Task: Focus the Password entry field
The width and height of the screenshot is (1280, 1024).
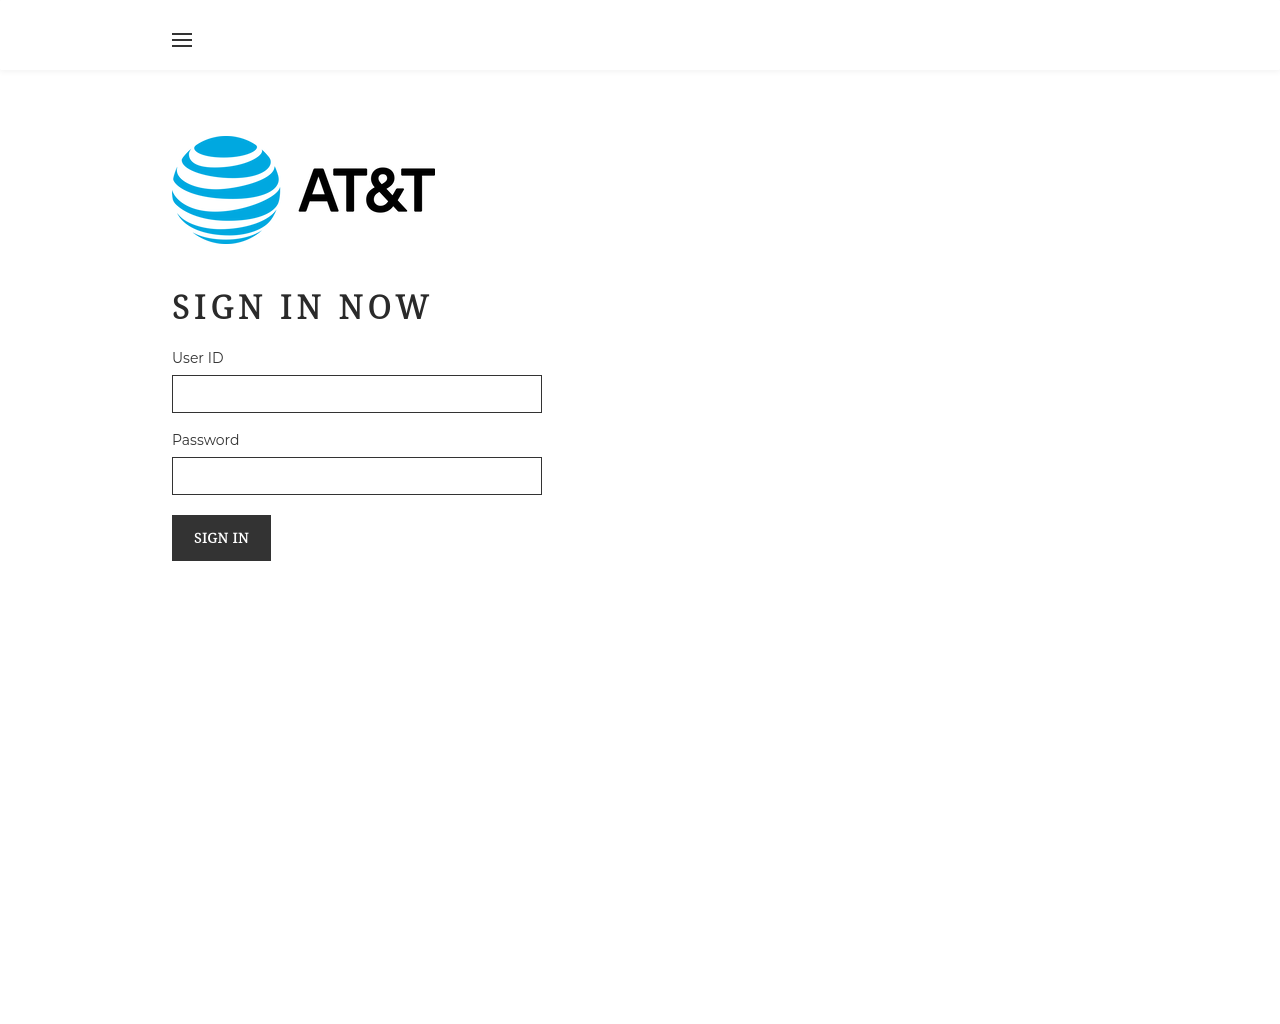Action: click(357, 476)
